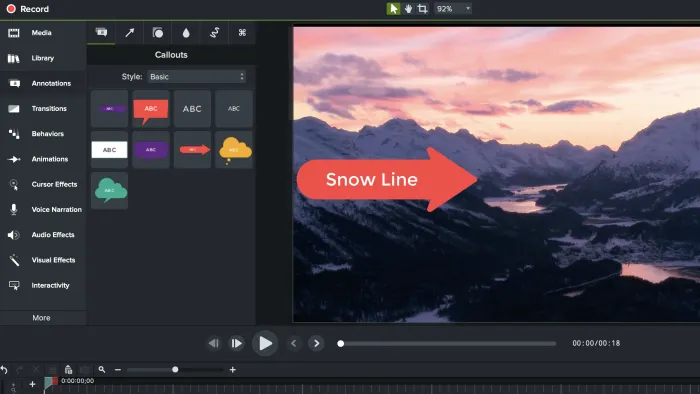Click the Play button
The image size is (700, 394).
265,343
